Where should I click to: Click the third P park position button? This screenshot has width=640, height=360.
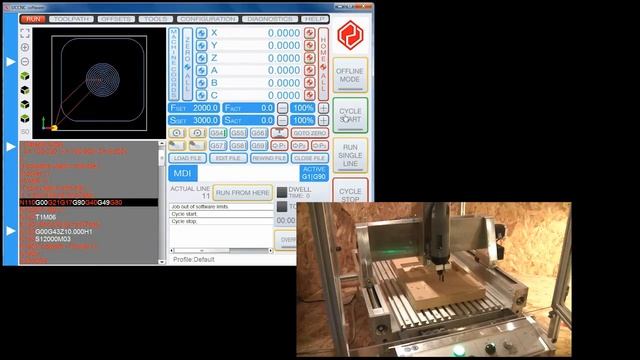[x=320, y=145]
